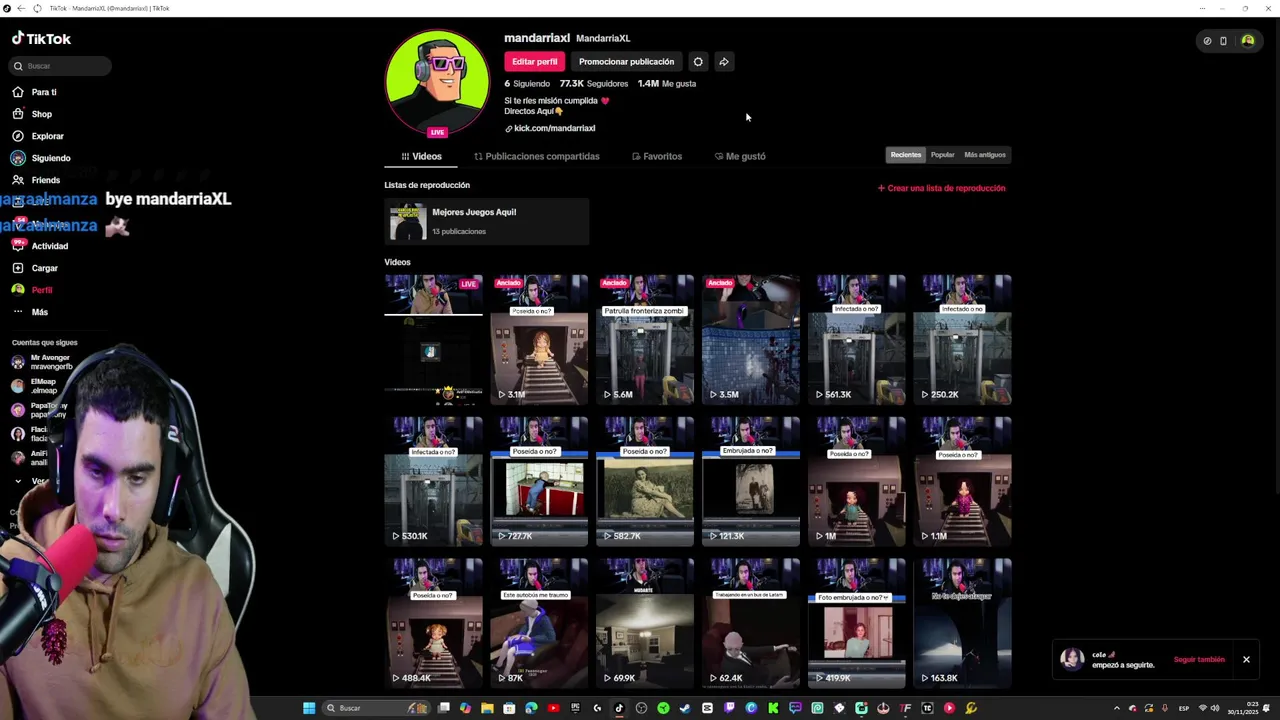Open profile settings gear icon

click(698, 62)
